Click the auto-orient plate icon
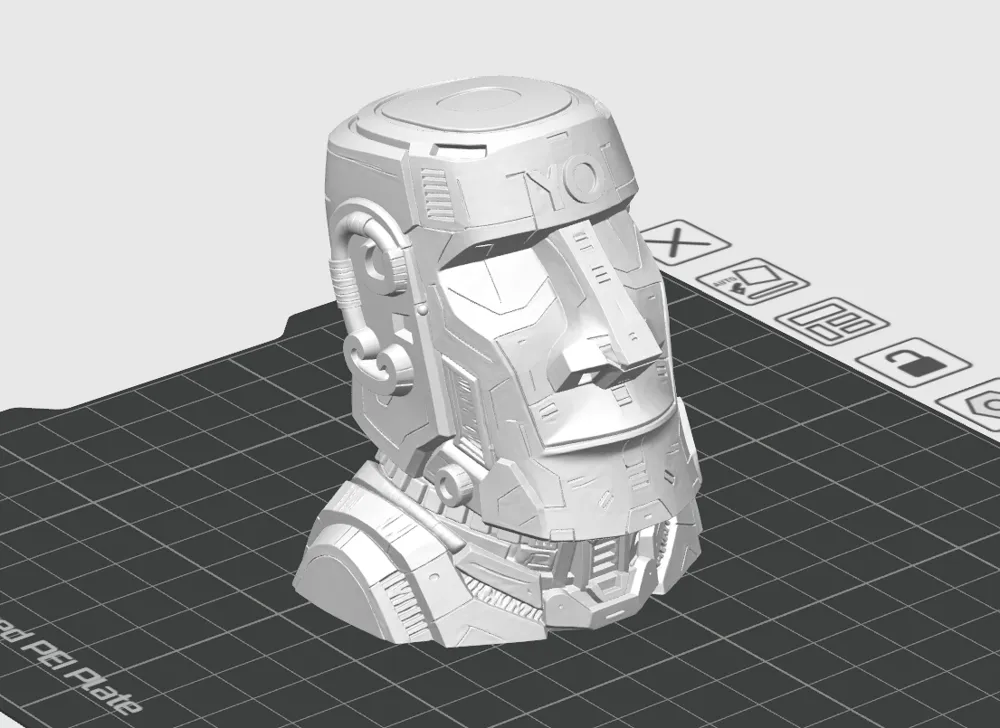Viewport: 1000px width, 728px height. (x=753, y=281)
